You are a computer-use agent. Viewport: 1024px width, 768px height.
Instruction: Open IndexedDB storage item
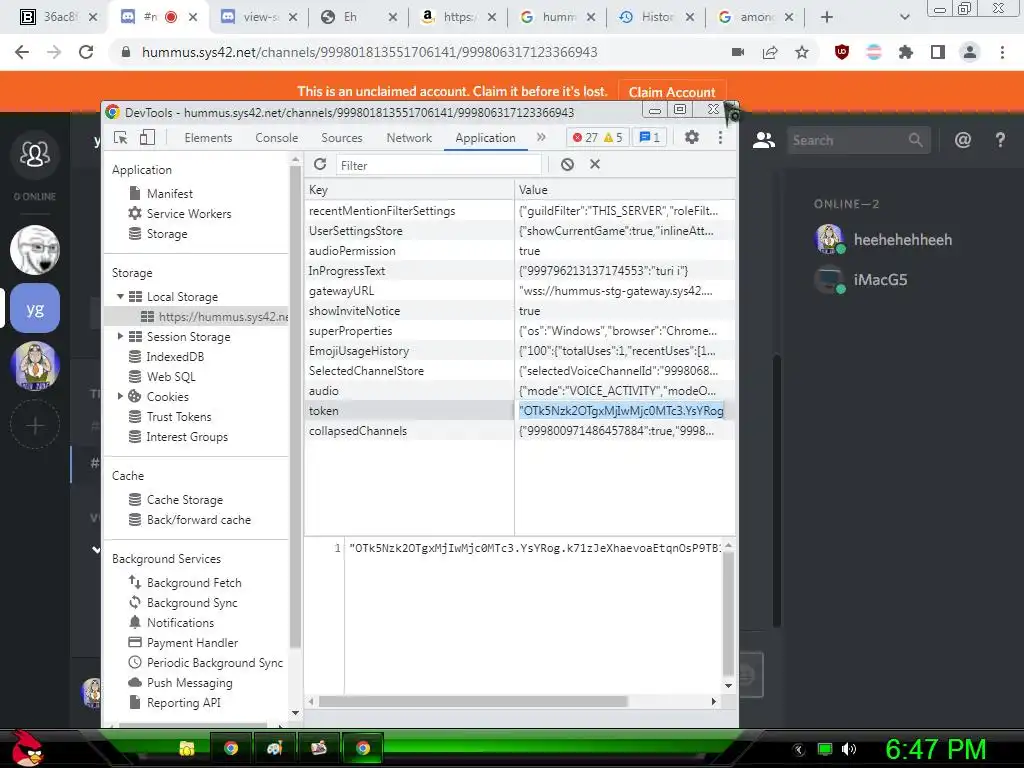coord(174,357)
